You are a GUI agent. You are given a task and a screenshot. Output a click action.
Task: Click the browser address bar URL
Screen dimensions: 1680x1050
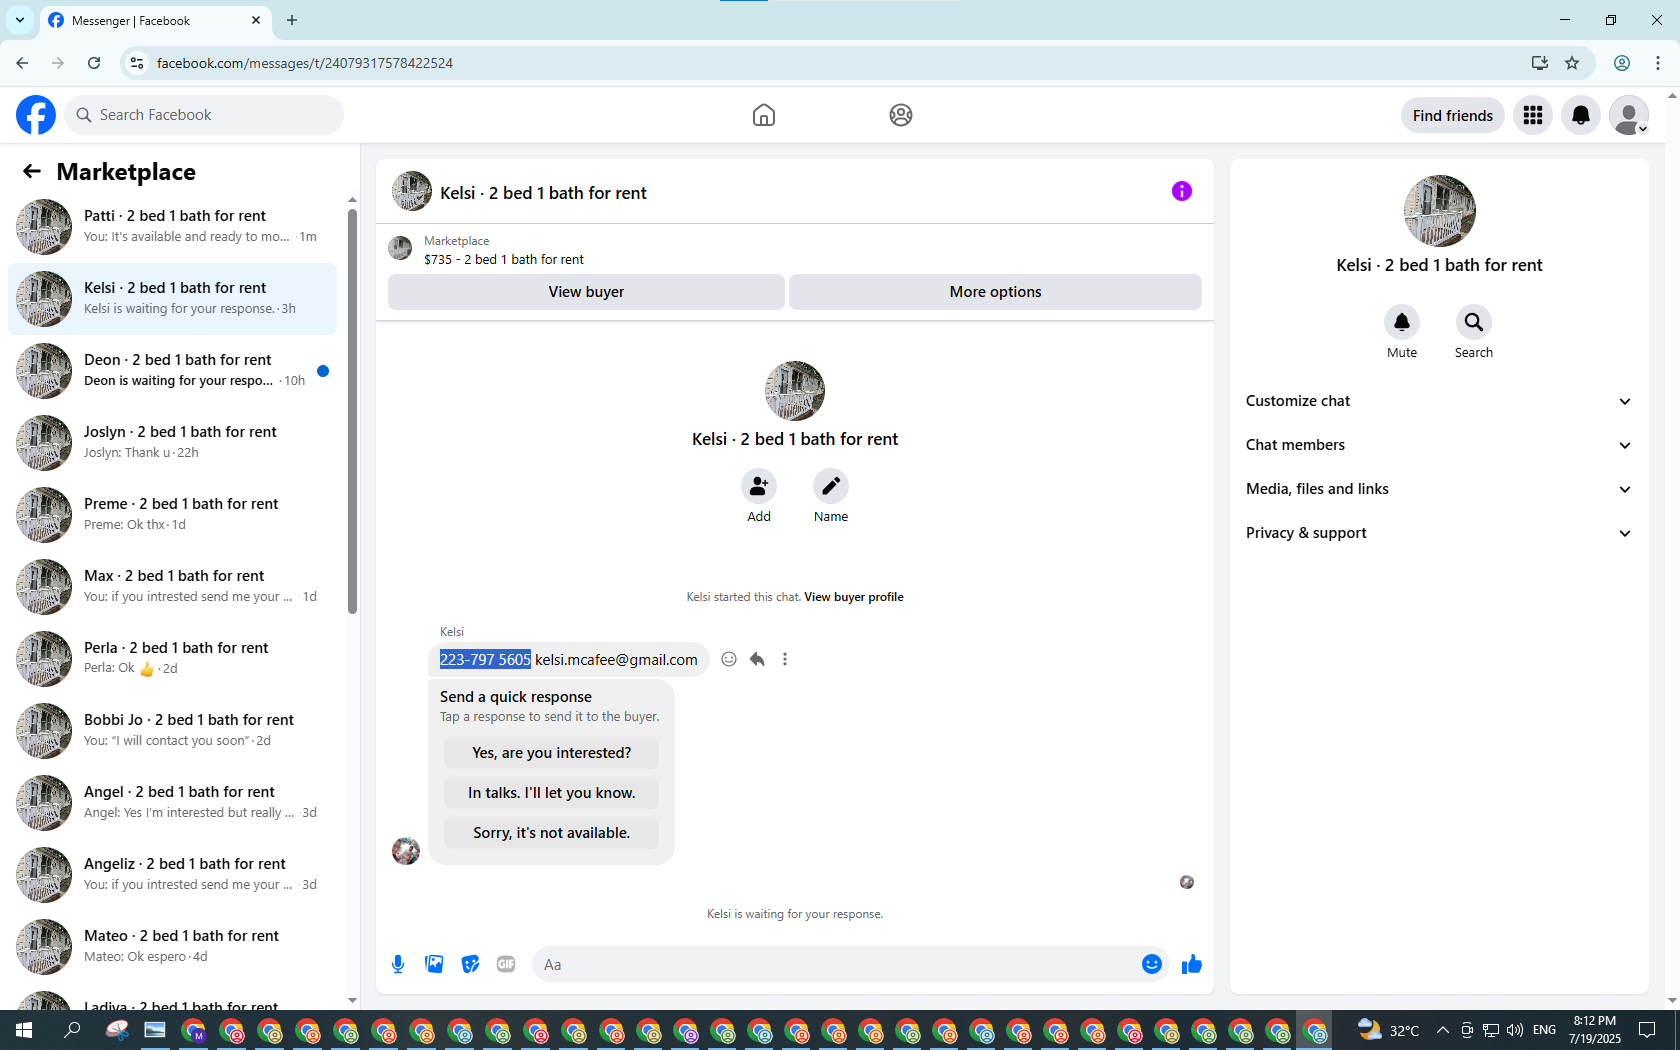[x=305, y=63]
